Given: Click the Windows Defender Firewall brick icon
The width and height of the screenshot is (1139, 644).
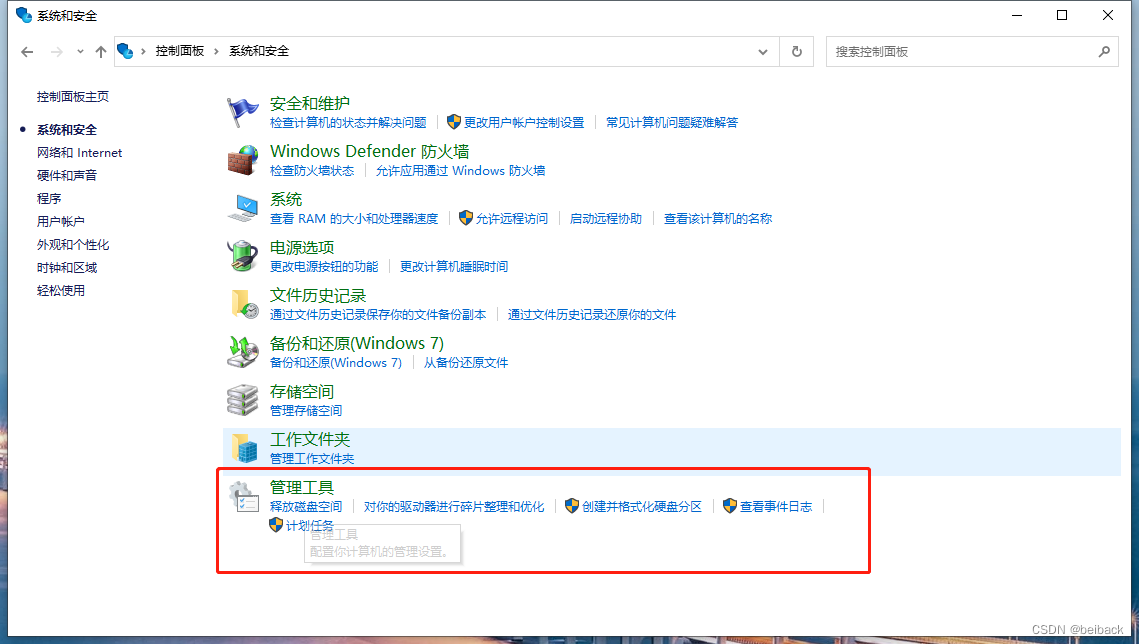Looking at the screenshot, I should 243,160.
